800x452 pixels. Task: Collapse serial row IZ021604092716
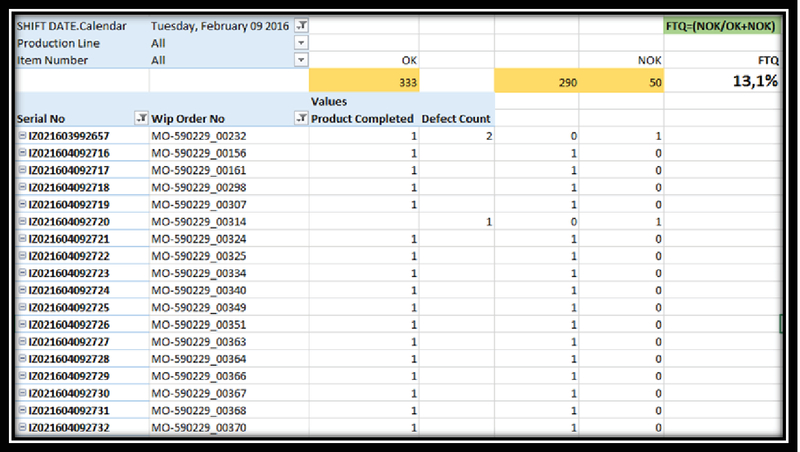22,153
